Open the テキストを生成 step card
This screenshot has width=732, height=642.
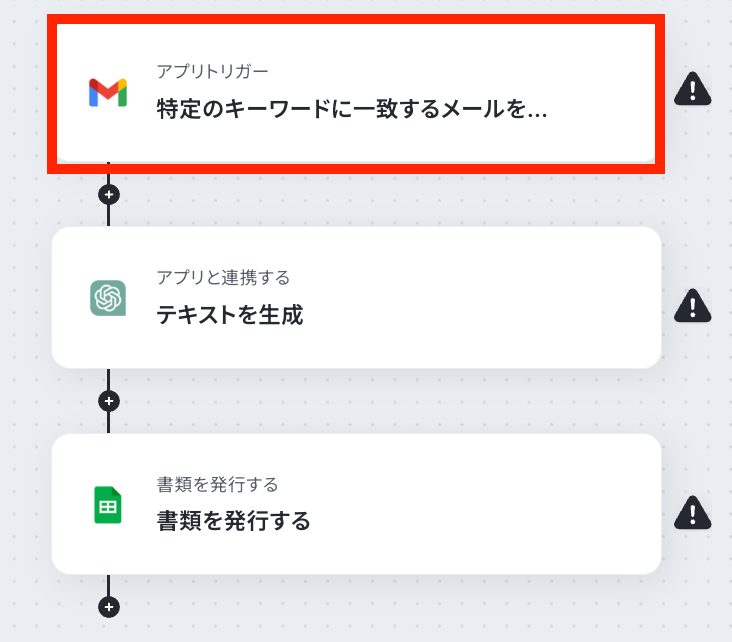[x=356, y=298]
